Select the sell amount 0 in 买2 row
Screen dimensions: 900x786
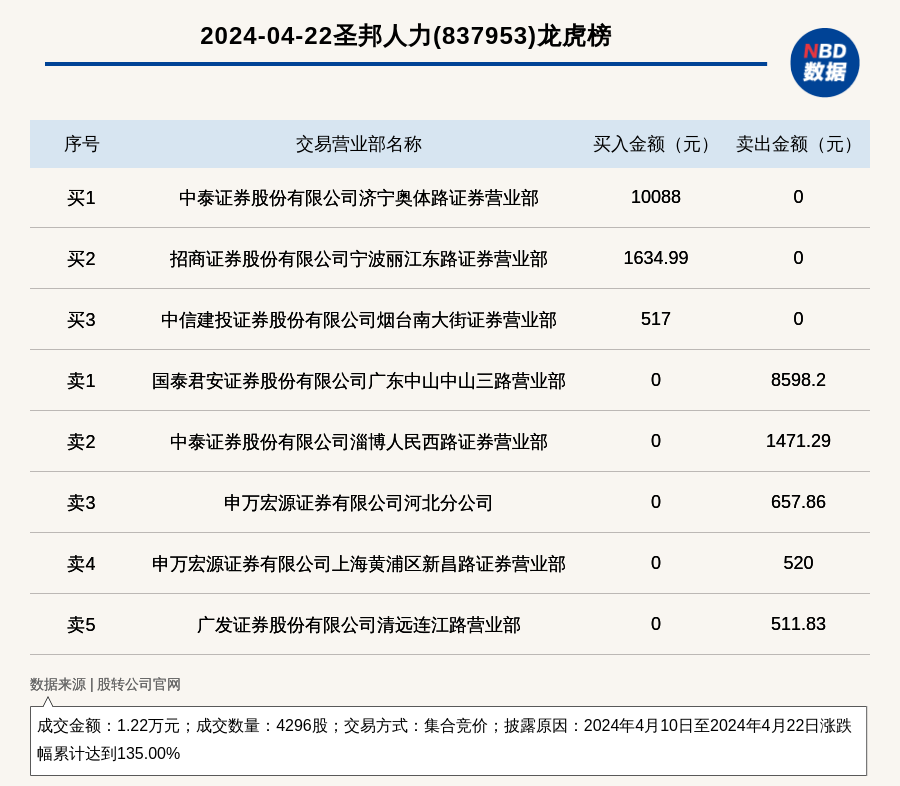point(798,258)
